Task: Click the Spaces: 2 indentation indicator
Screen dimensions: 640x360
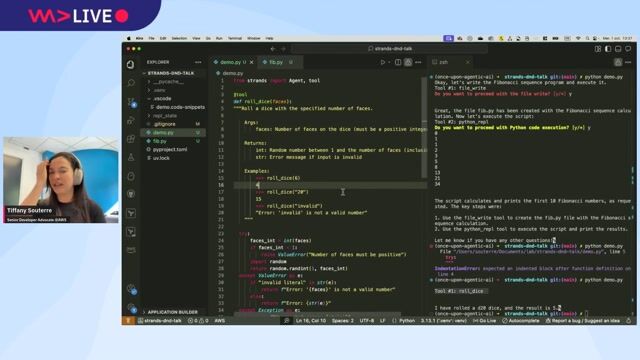Action: pos(343,321)
